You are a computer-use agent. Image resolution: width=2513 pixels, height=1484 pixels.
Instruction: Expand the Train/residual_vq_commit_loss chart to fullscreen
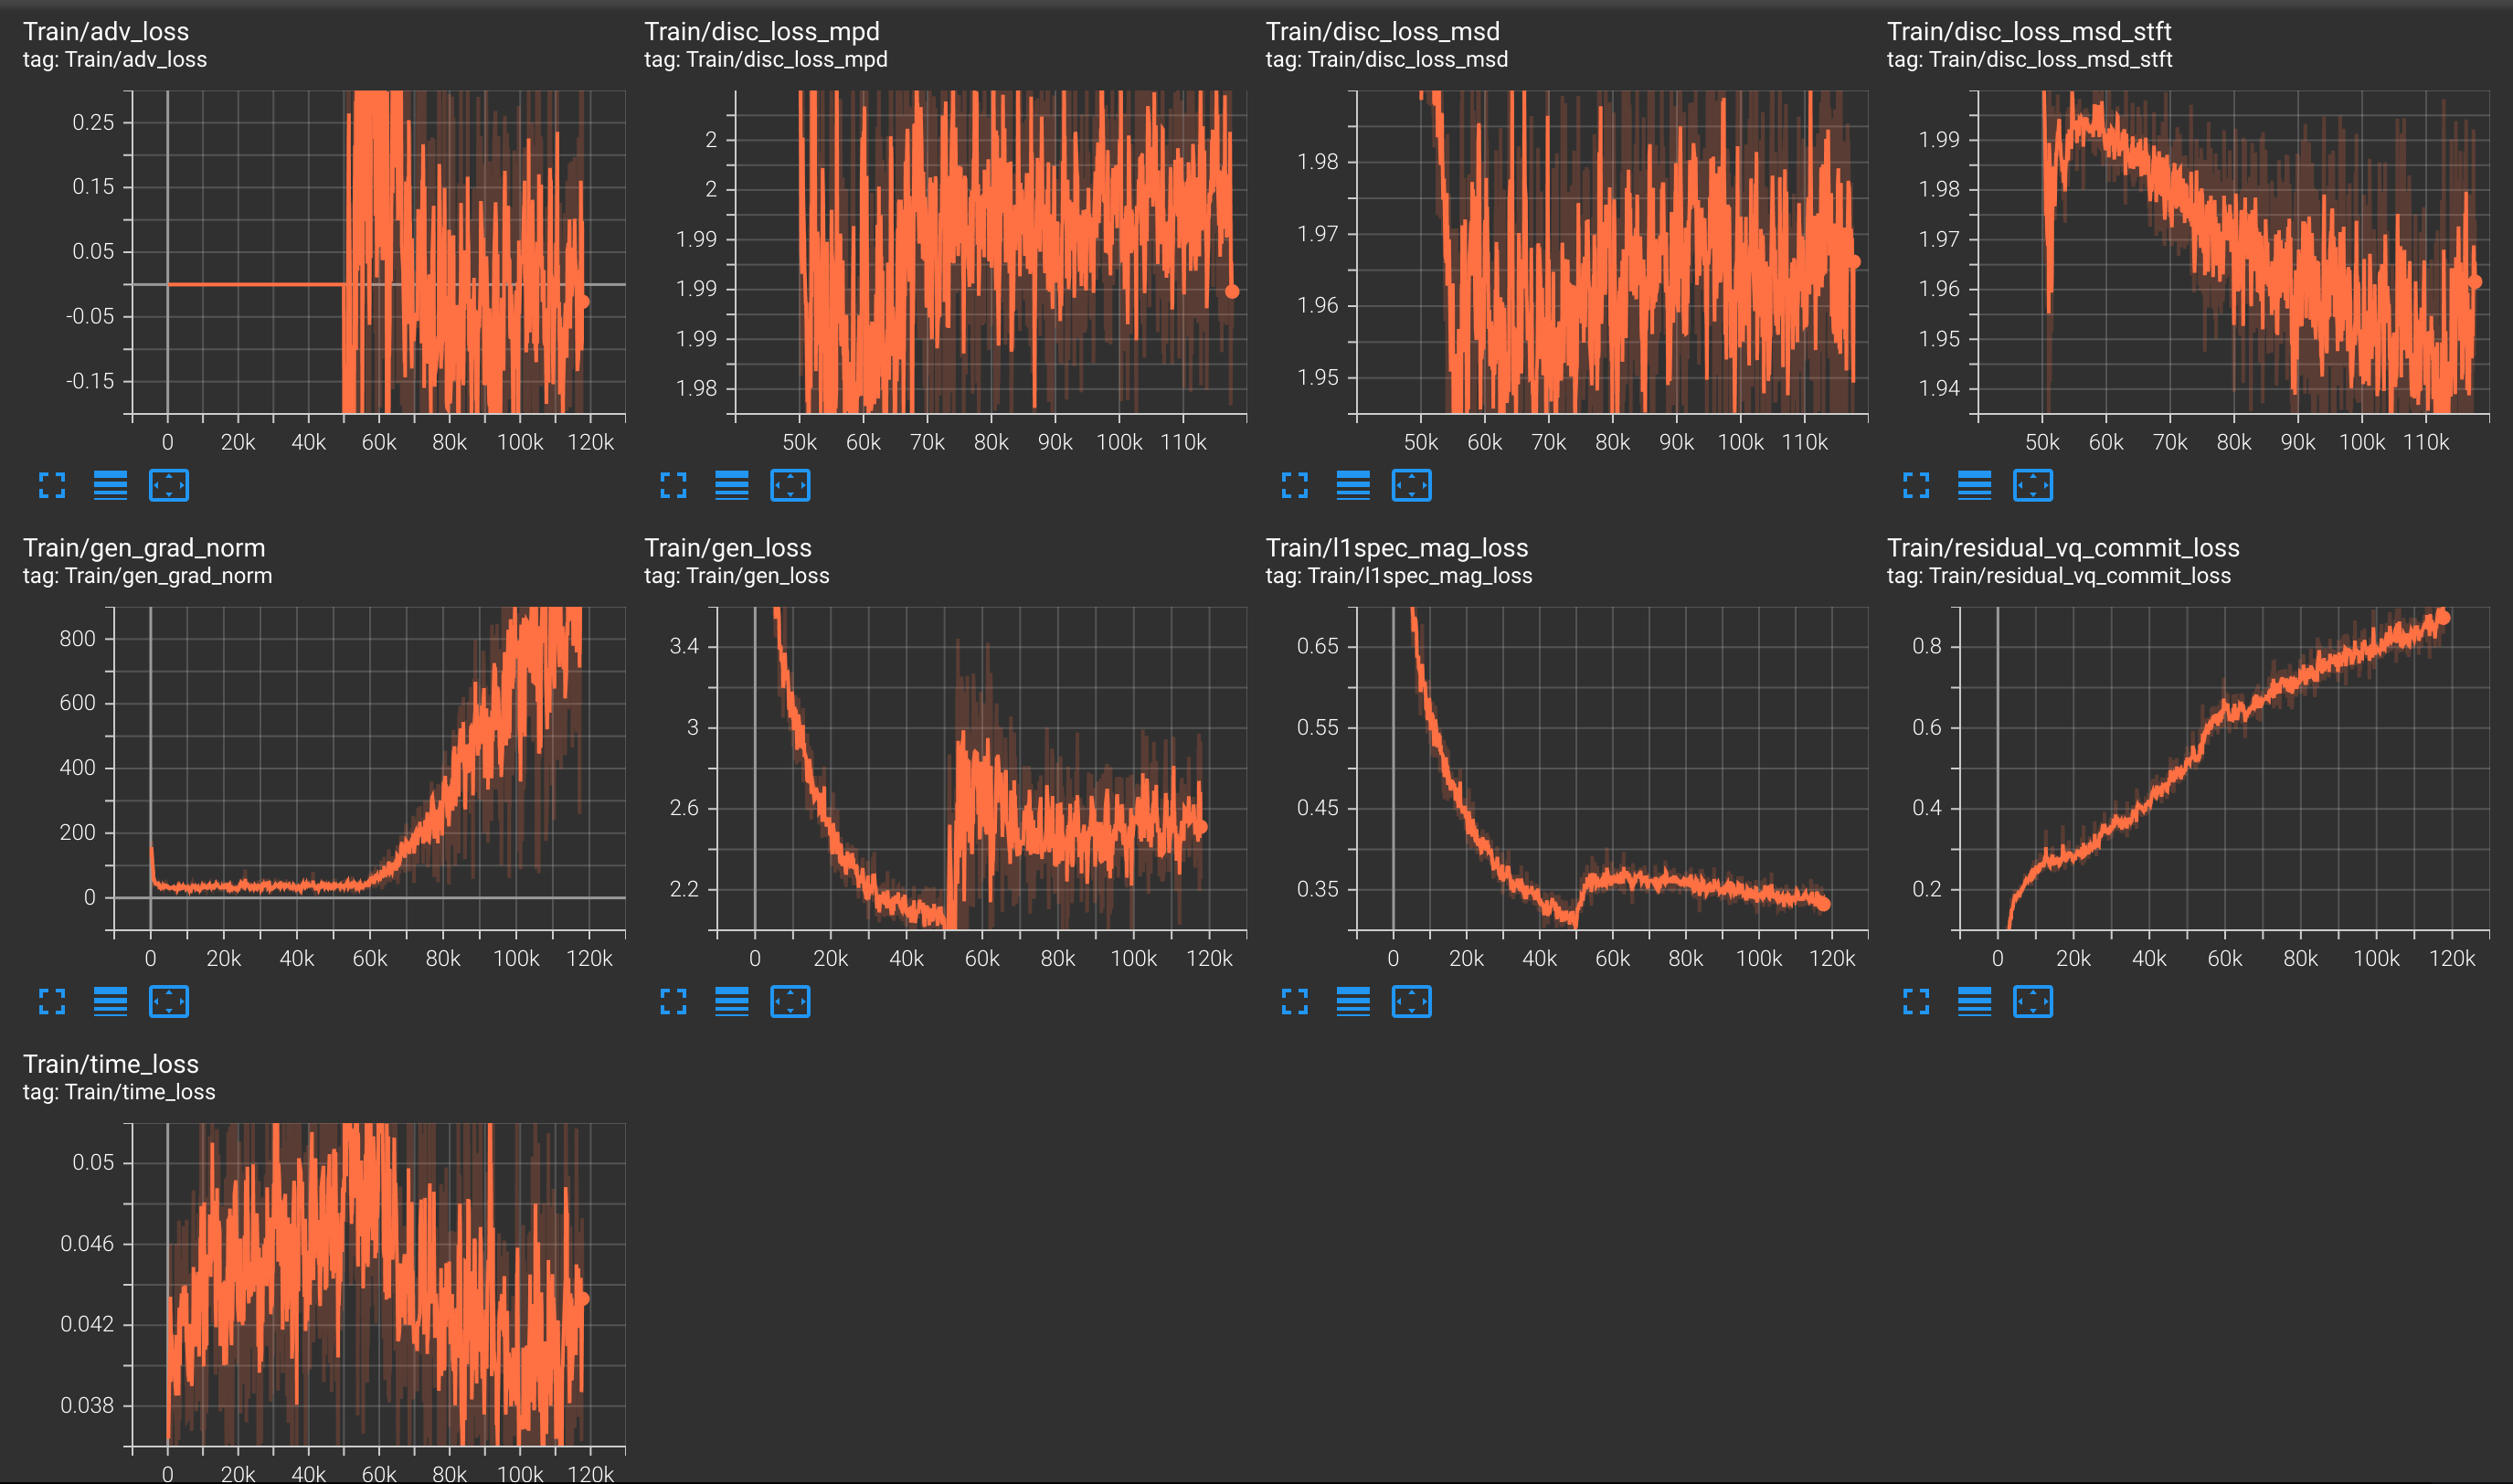click(1916, 1002)
